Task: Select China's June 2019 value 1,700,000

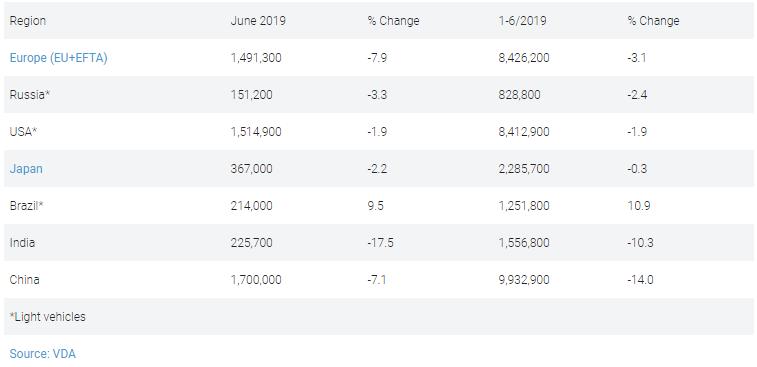Action: point(256,280)
